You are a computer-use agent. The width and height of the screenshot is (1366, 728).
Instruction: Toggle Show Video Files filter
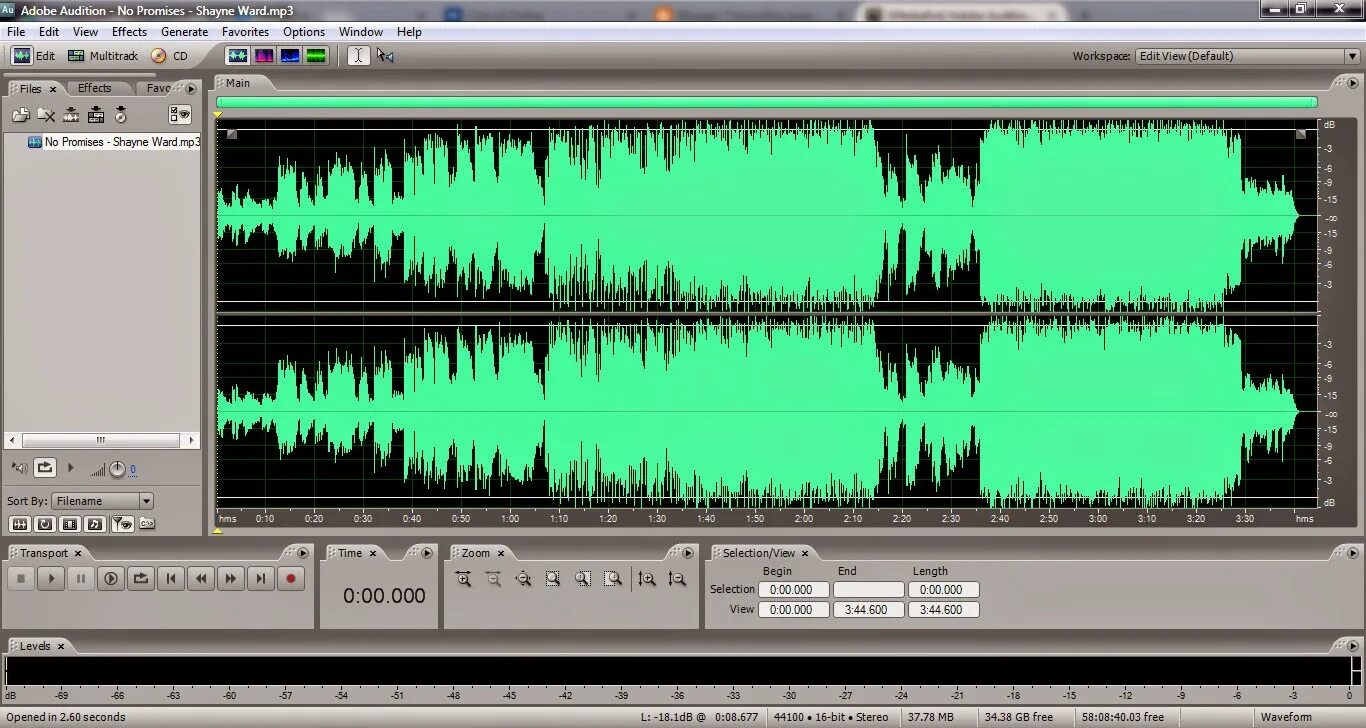pos(70,524)
